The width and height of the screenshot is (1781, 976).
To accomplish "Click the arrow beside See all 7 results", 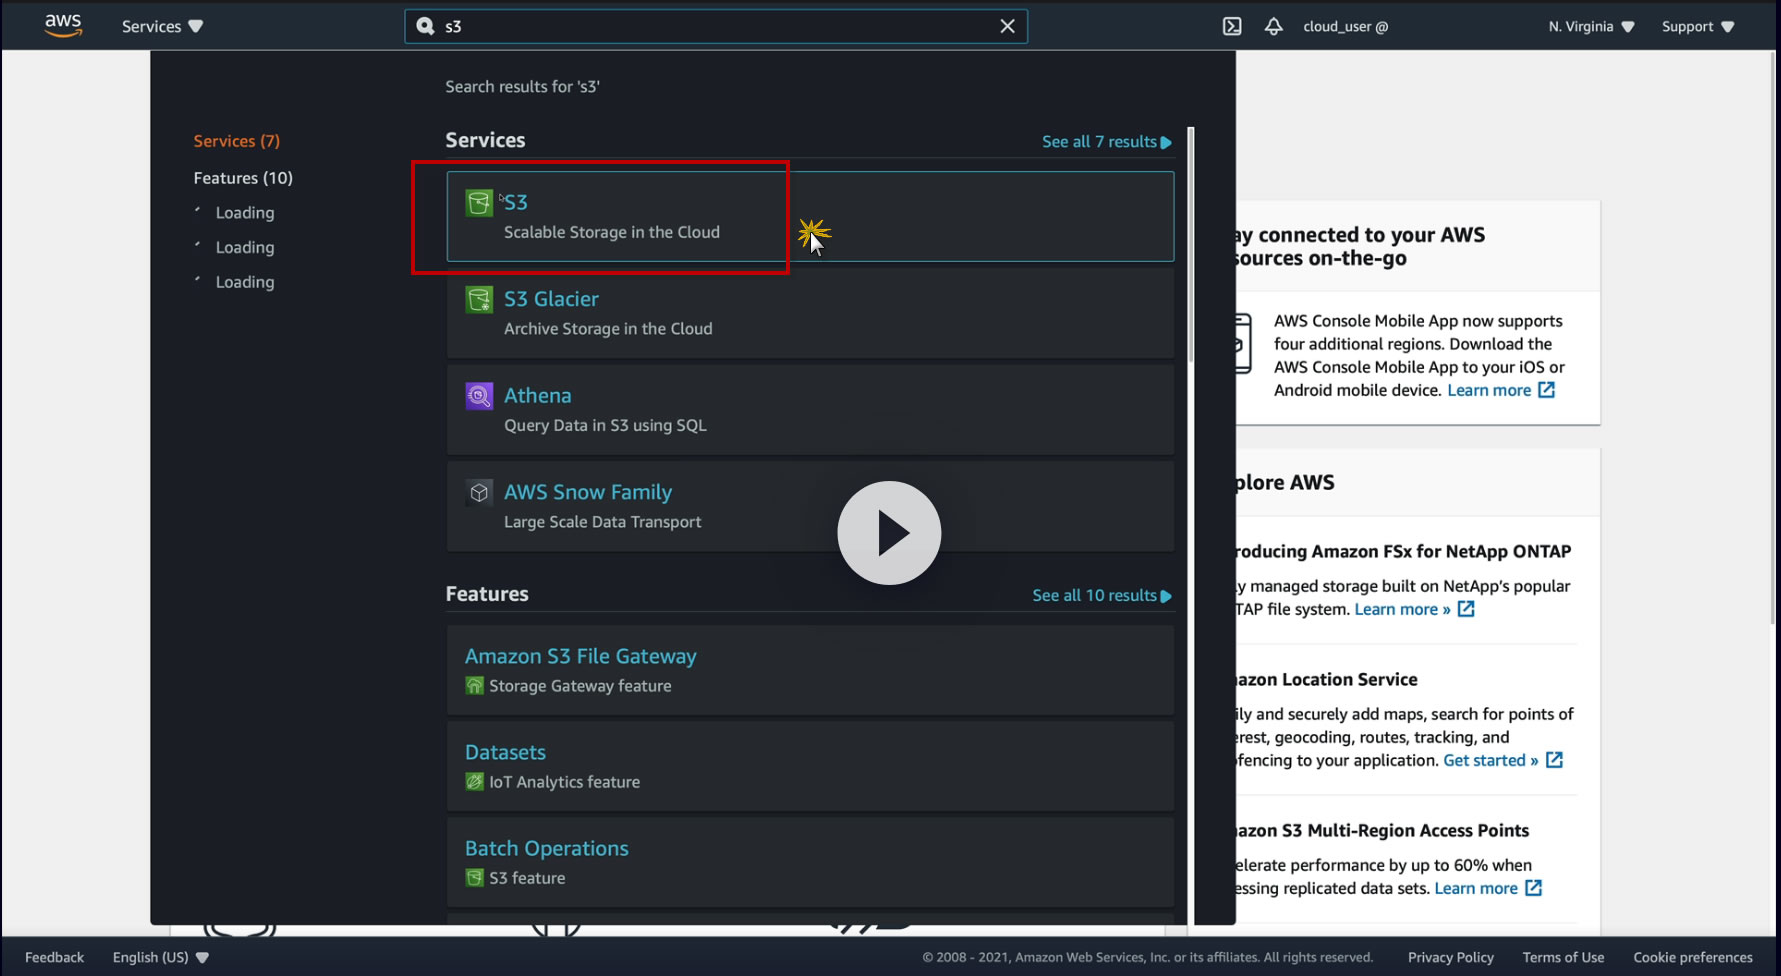I will (x=1166, y=143).
